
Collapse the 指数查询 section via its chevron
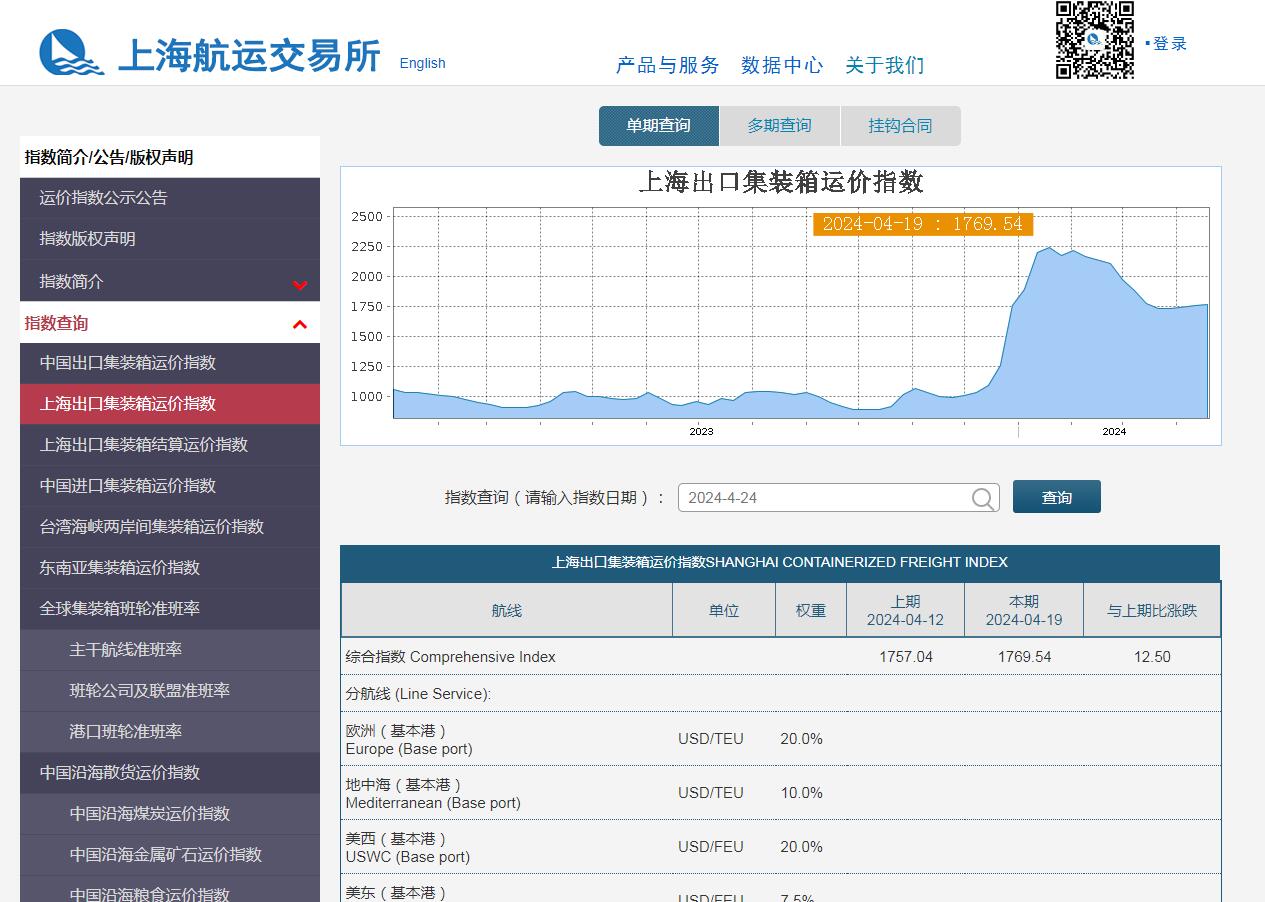click(299, 324)
